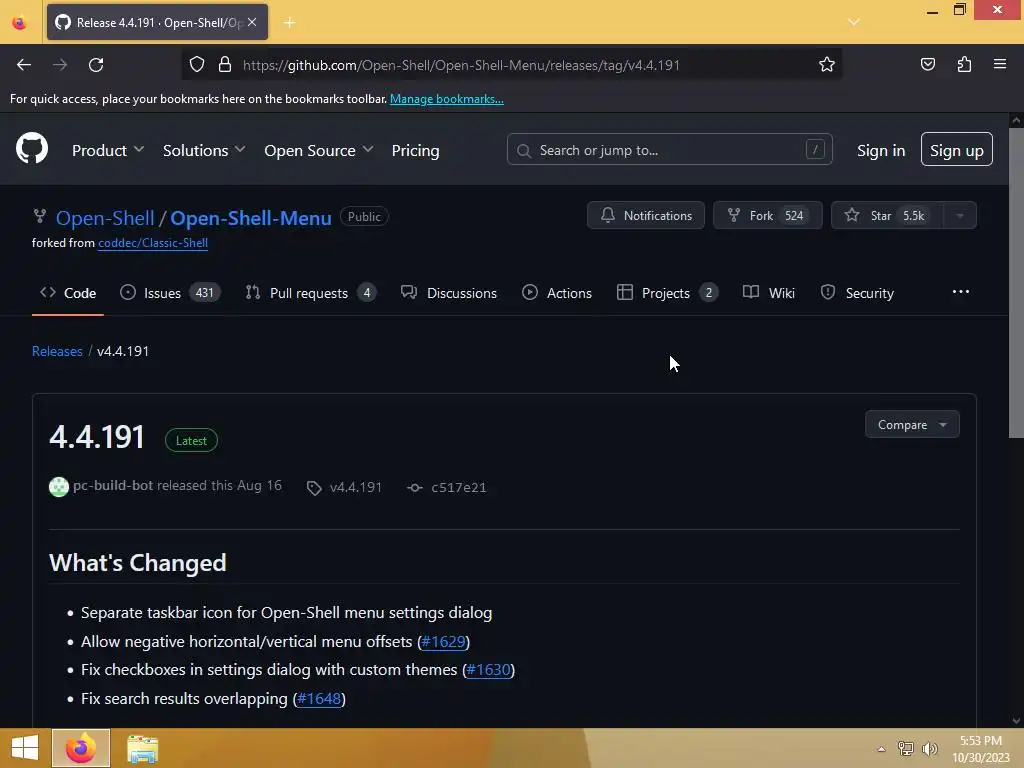Viewport: 1024px width, 768px height.
Task: Click the Sign in link
Action: click(881, 150)
